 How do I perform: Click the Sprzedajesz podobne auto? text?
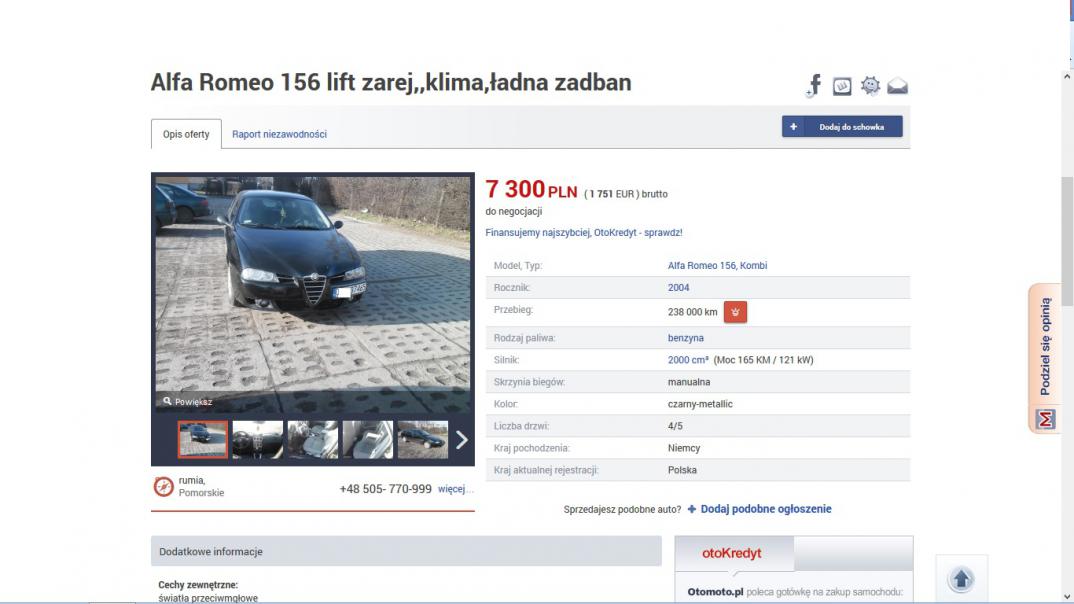click(x=622, y=509)
